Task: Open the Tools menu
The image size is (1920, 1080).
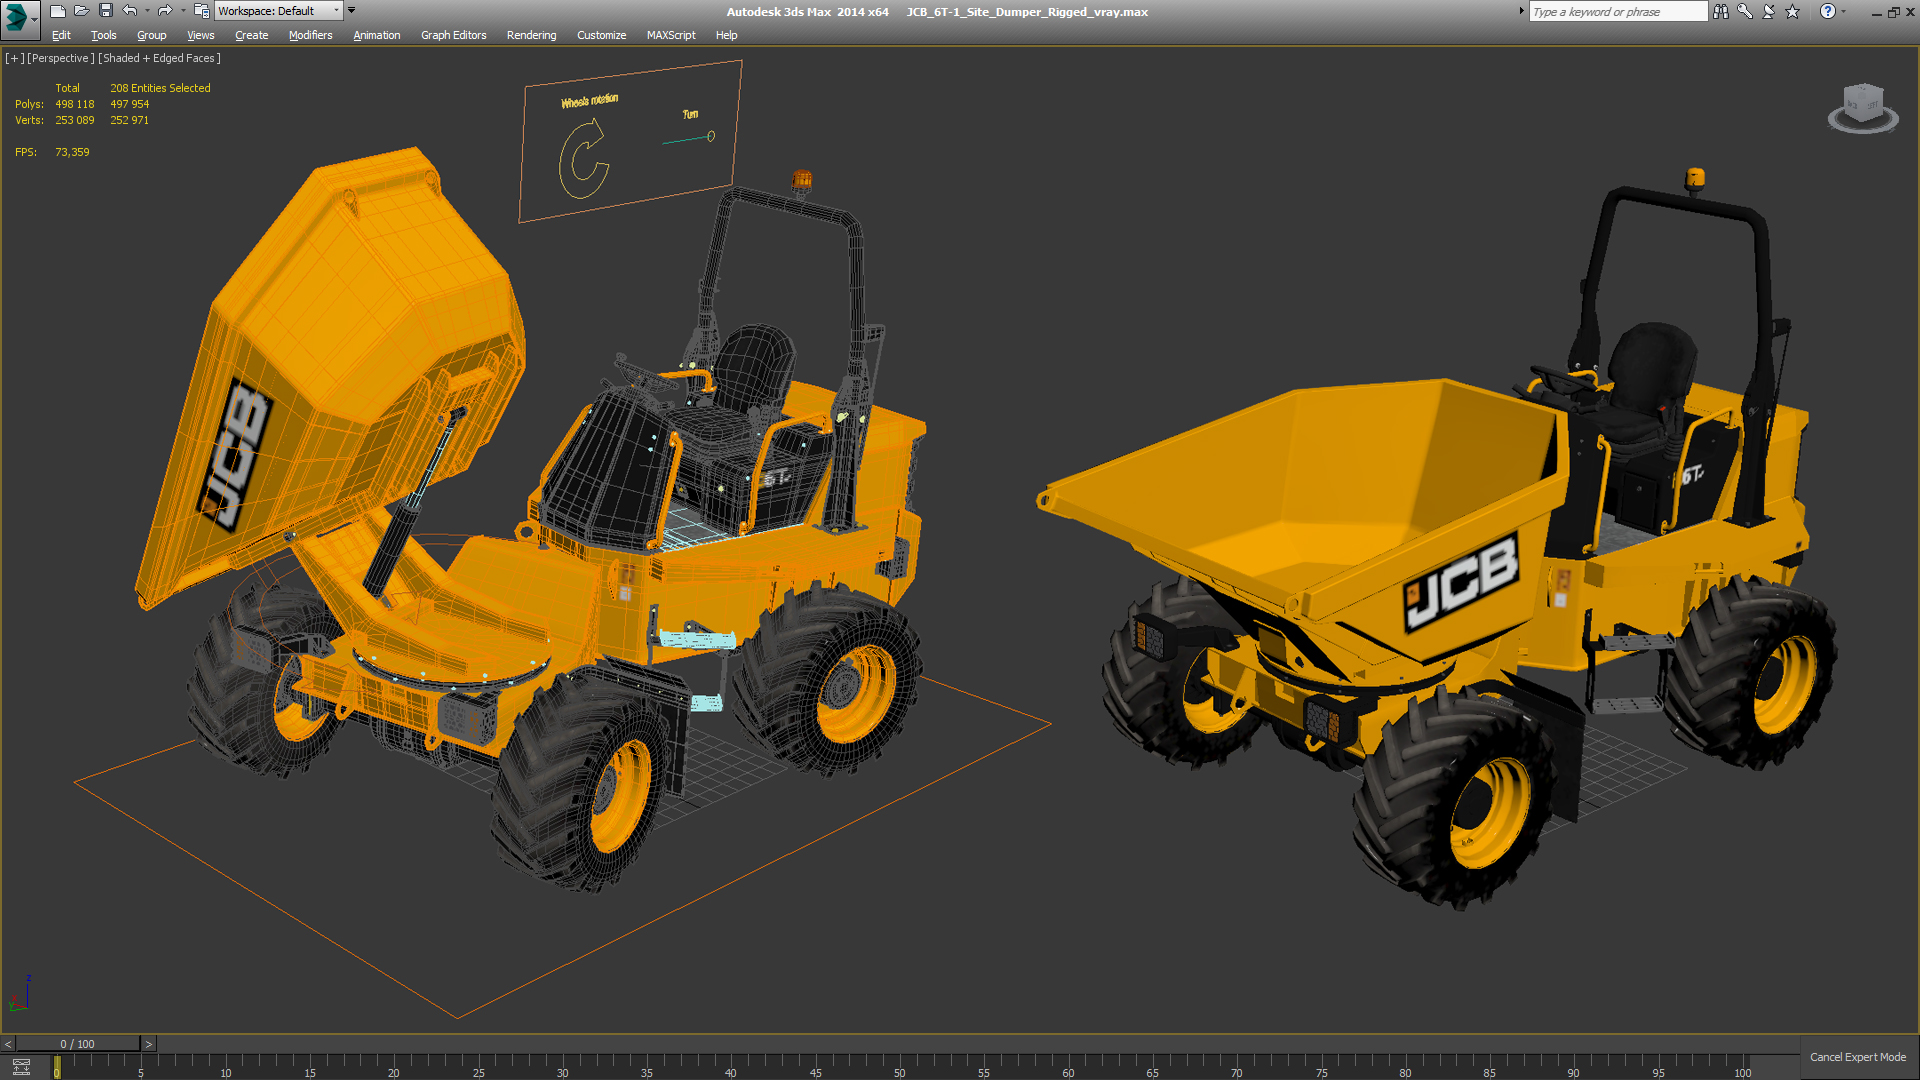Action: click(x=104, y=35)
